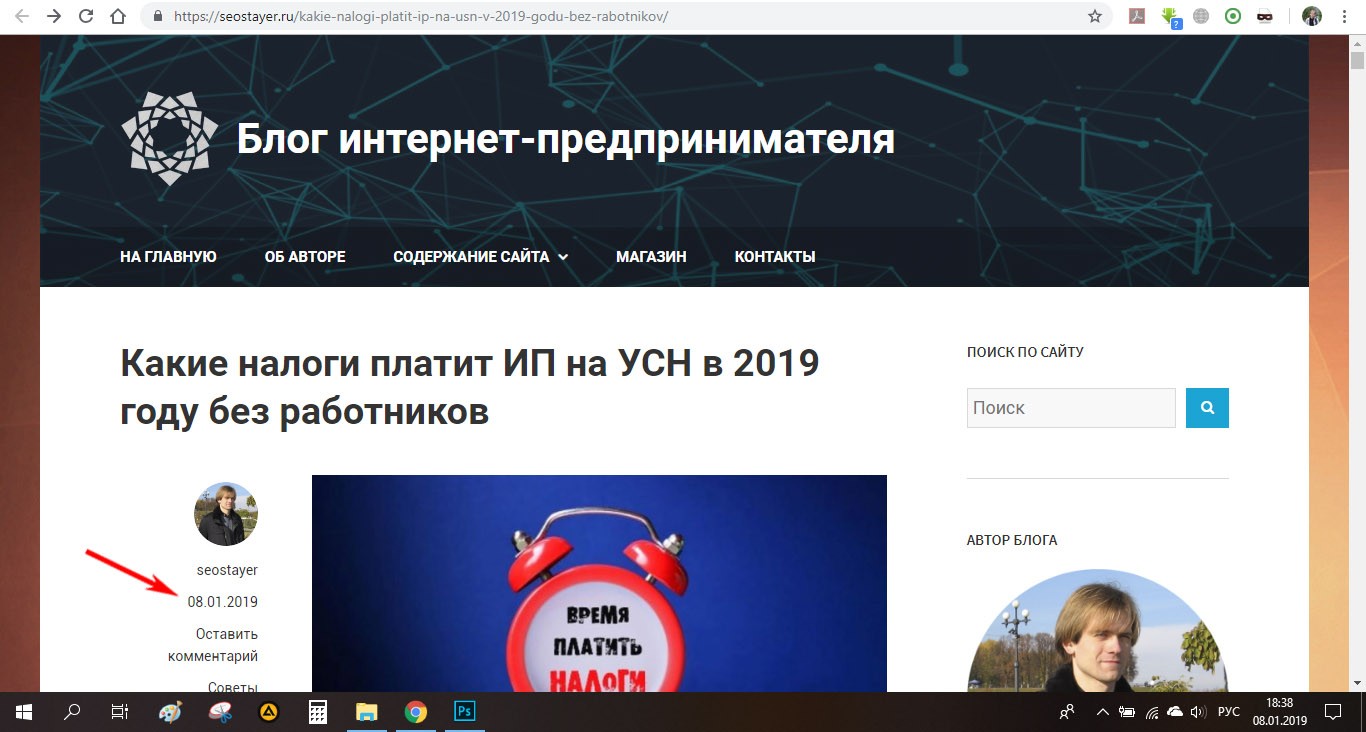1366x732 pixels.
Task: Click the page scrollbar up arrow
Action: [x=1357, y=43]
